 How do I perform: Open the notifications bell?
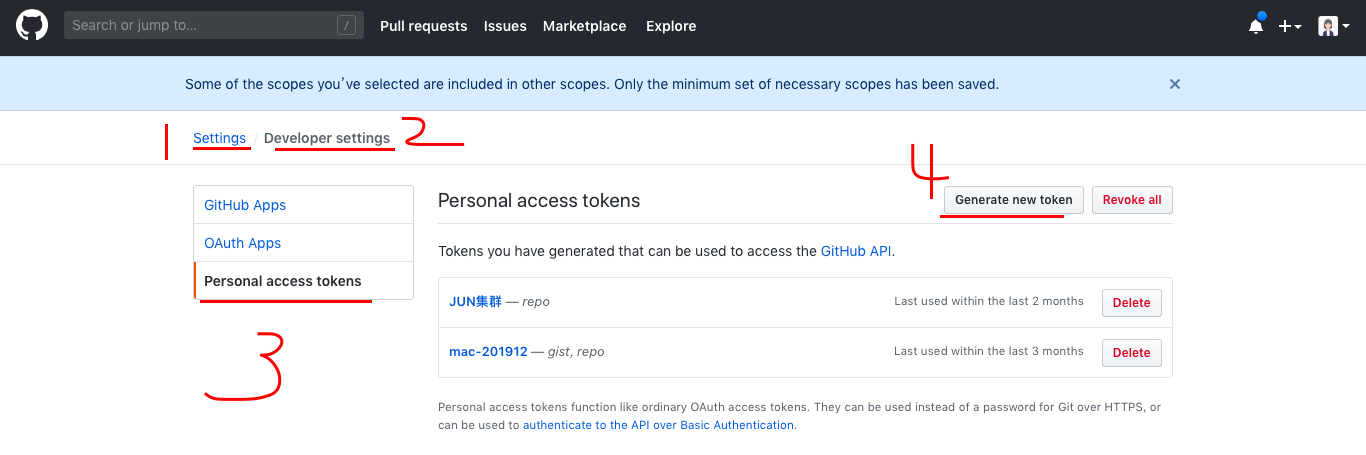[x=1256, y=27]
